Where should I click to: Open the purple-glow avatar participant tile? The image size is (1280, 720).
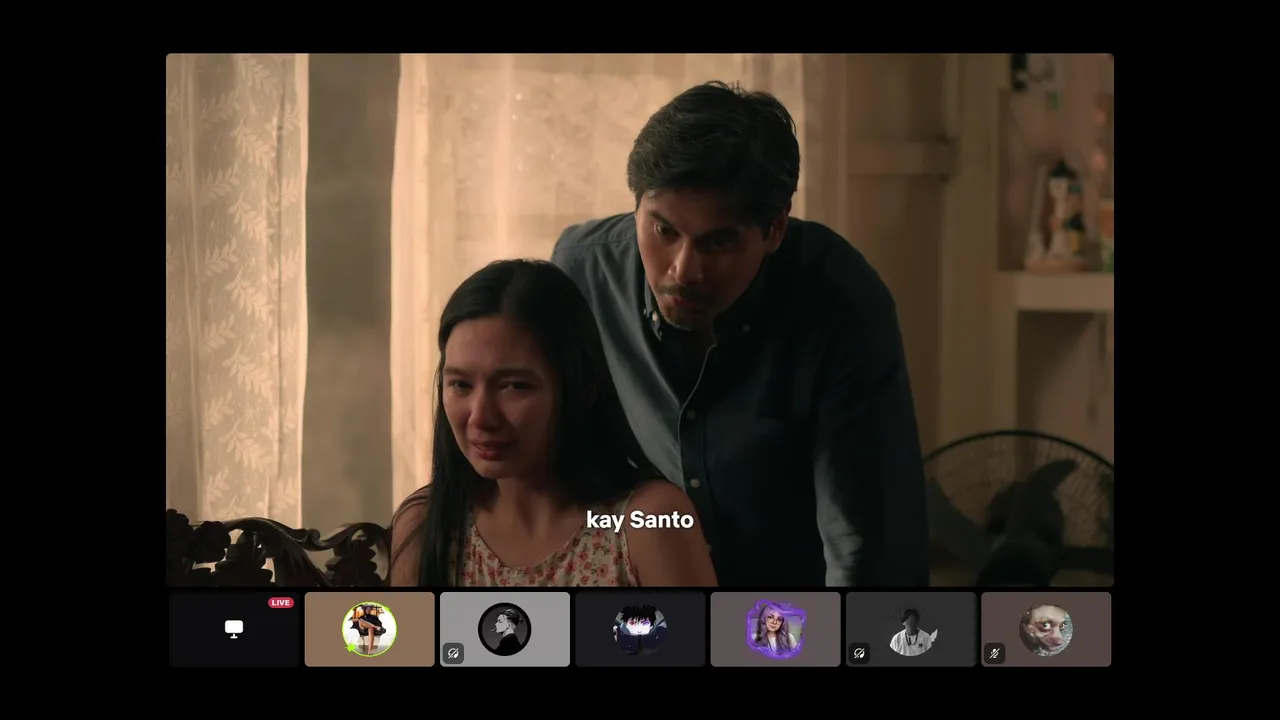click(775, 629)
